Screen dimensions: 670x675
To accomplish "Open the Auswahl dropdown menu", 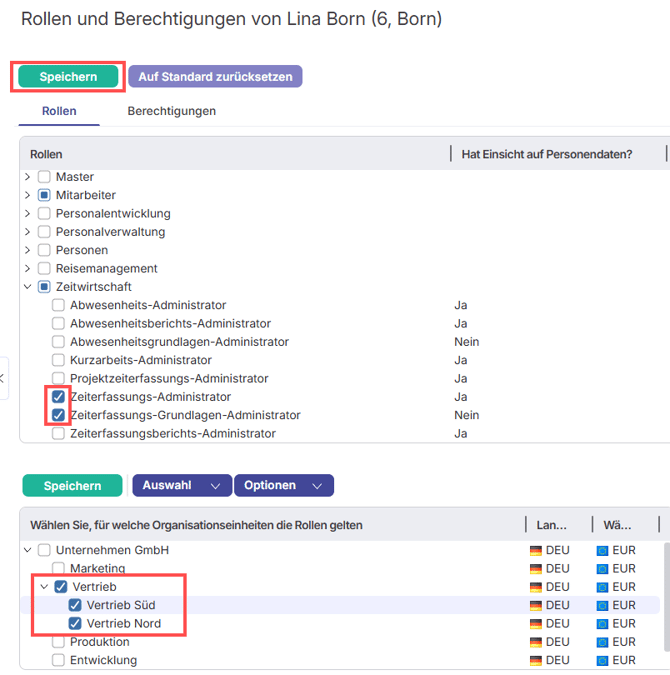I will (181, 485).
